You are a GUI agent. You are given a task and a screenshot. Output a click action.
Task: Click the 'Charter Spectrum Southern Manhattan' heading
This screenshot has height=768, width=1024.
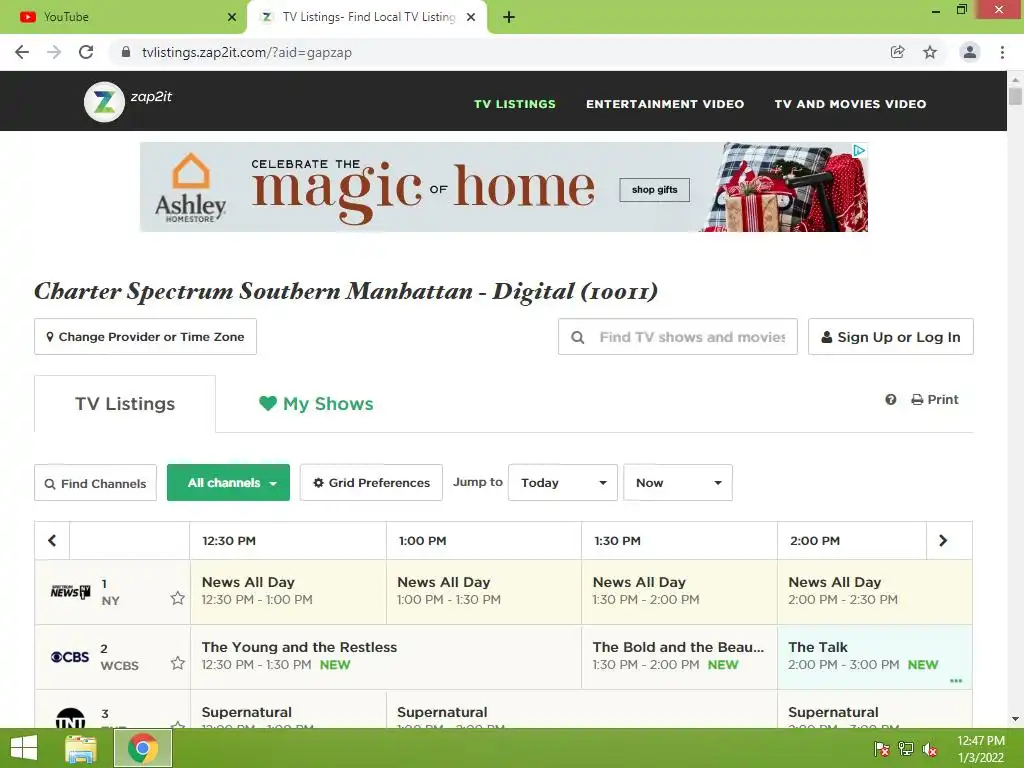(345, 291)
